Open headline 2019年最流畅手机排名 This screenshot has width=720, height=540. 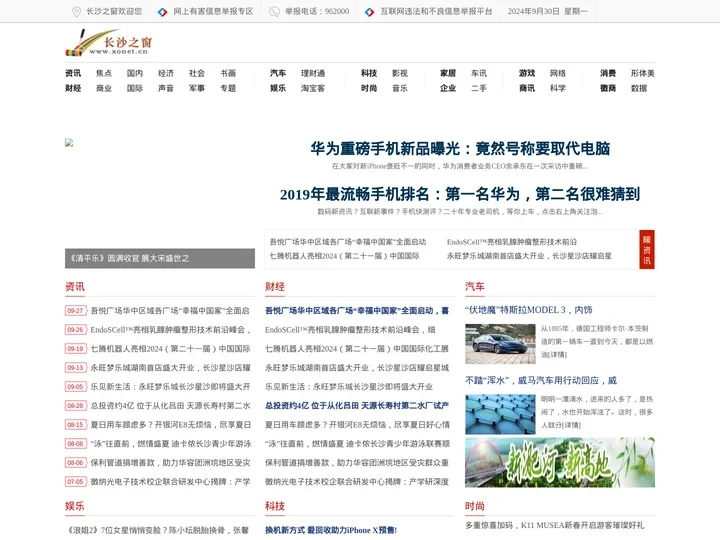pyautogui.click(x=460, y=194)
